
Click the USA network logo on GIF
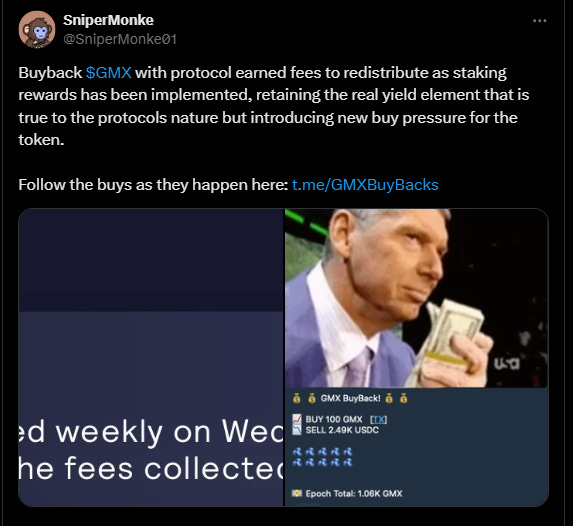coord(507,363)
